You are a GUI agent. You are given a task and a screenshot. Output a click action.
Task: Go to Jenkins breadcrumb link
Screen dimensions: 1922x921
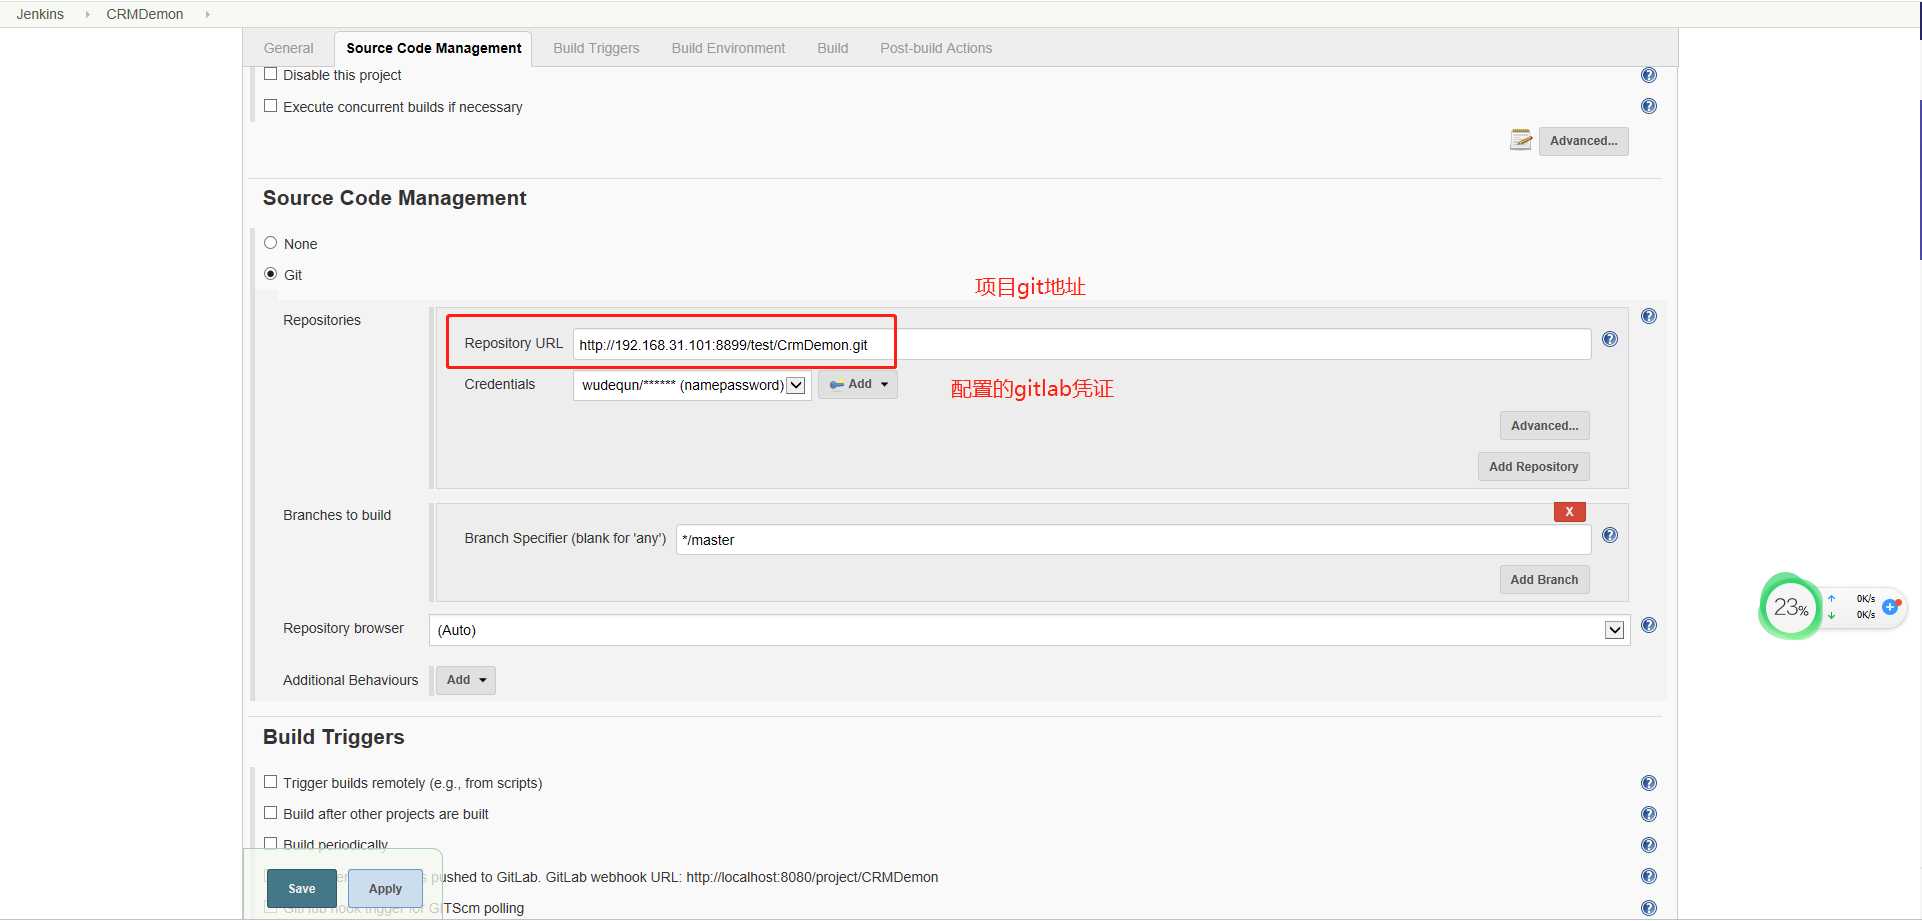(x=40, y=14)
